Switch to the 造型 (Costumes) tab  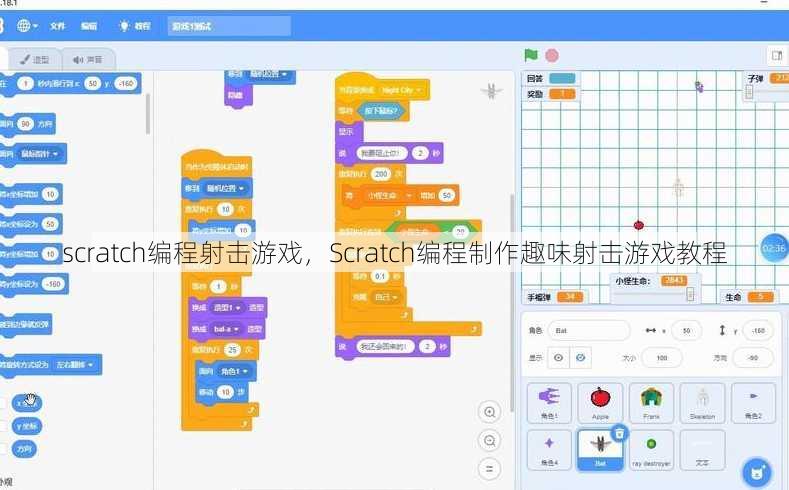35,59
